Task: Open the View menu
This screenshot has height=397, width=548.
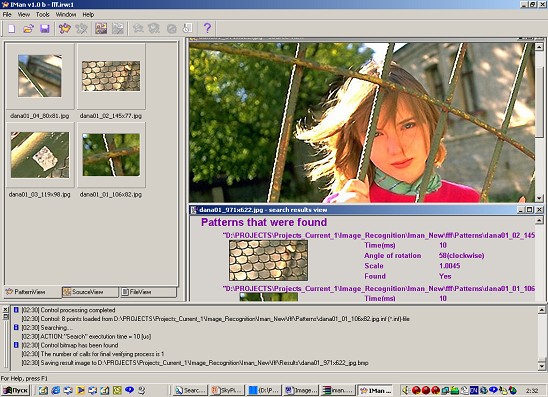Action: tap(24, 15)
